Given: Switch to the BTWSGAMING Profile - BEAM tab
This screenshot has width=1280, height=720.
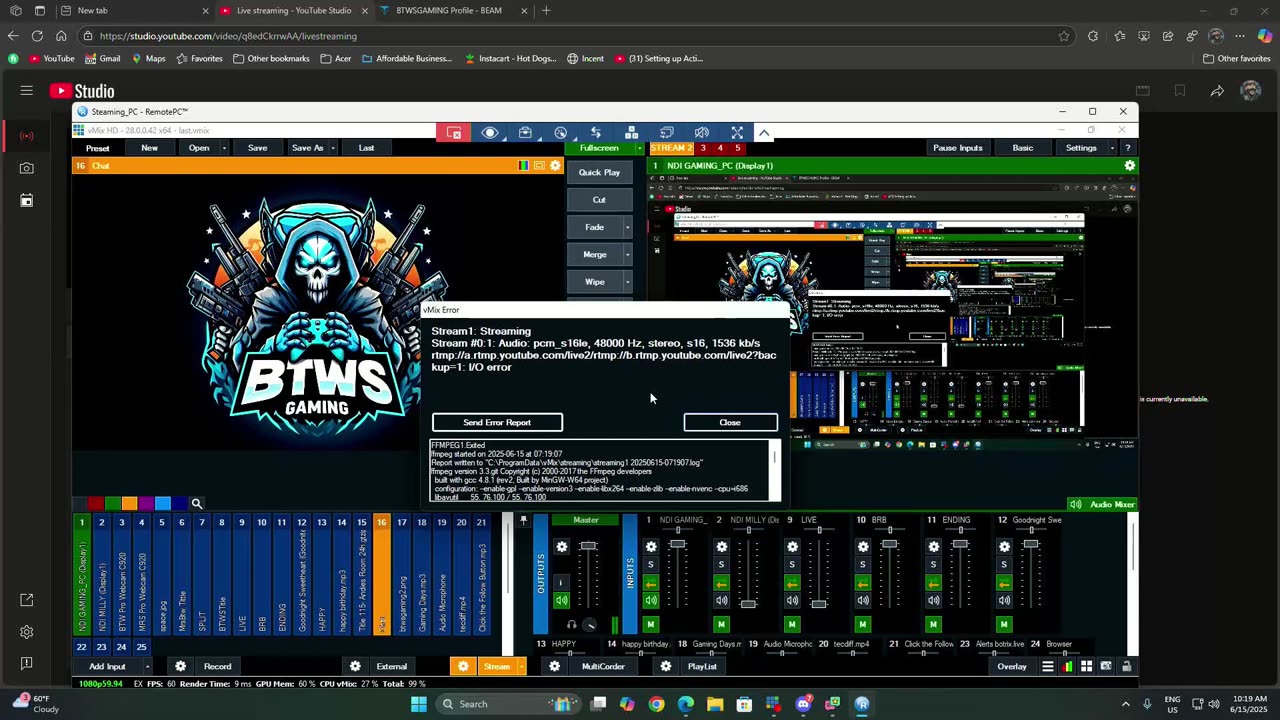Looking at the screenshot, I should [453, 11].
